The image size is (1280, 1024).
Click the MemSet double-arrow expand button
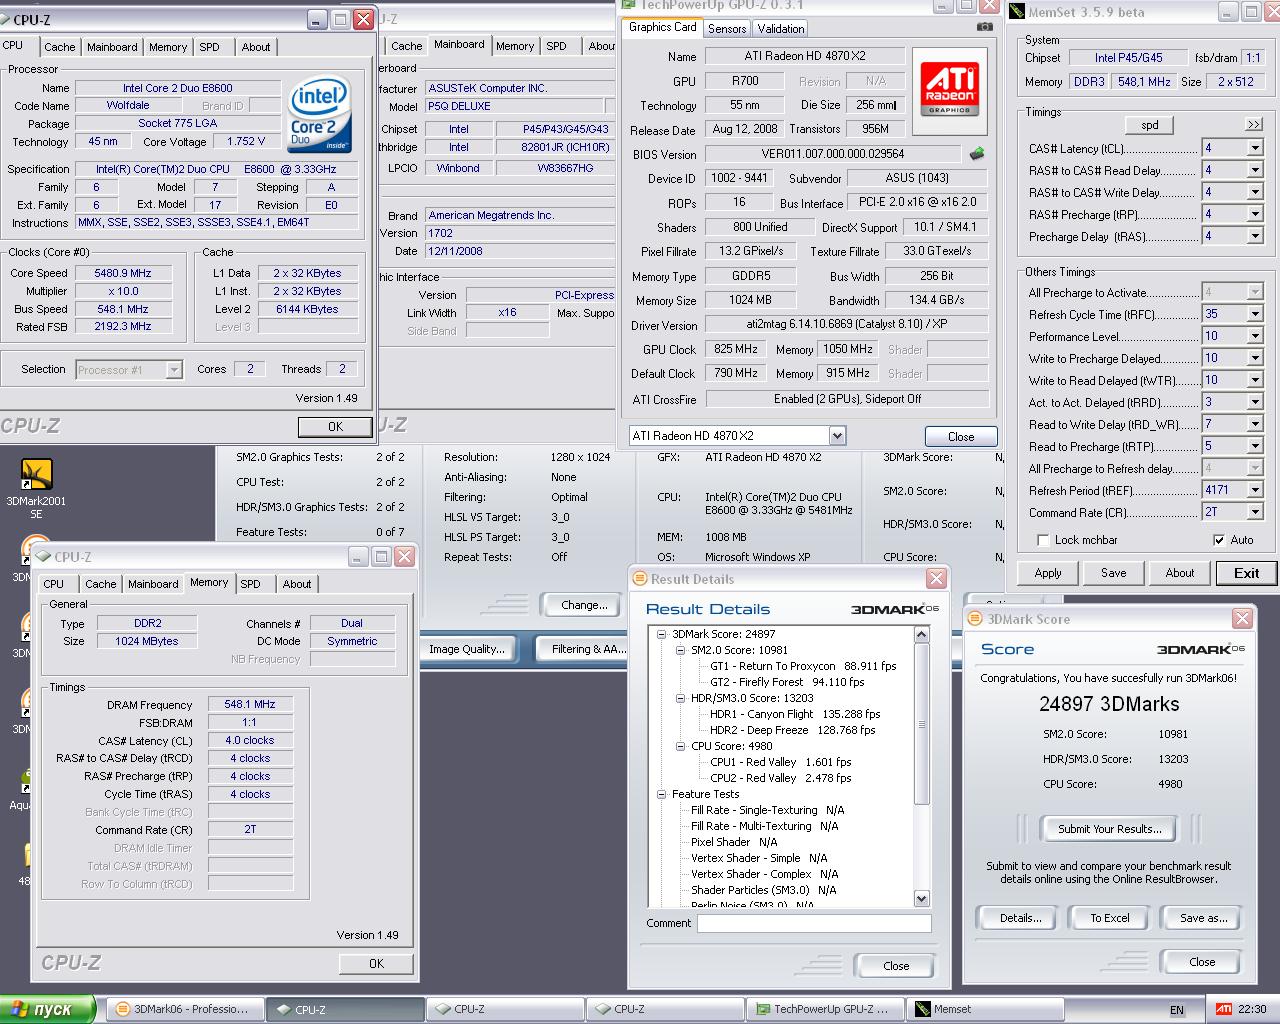[x=1253, y=125]
